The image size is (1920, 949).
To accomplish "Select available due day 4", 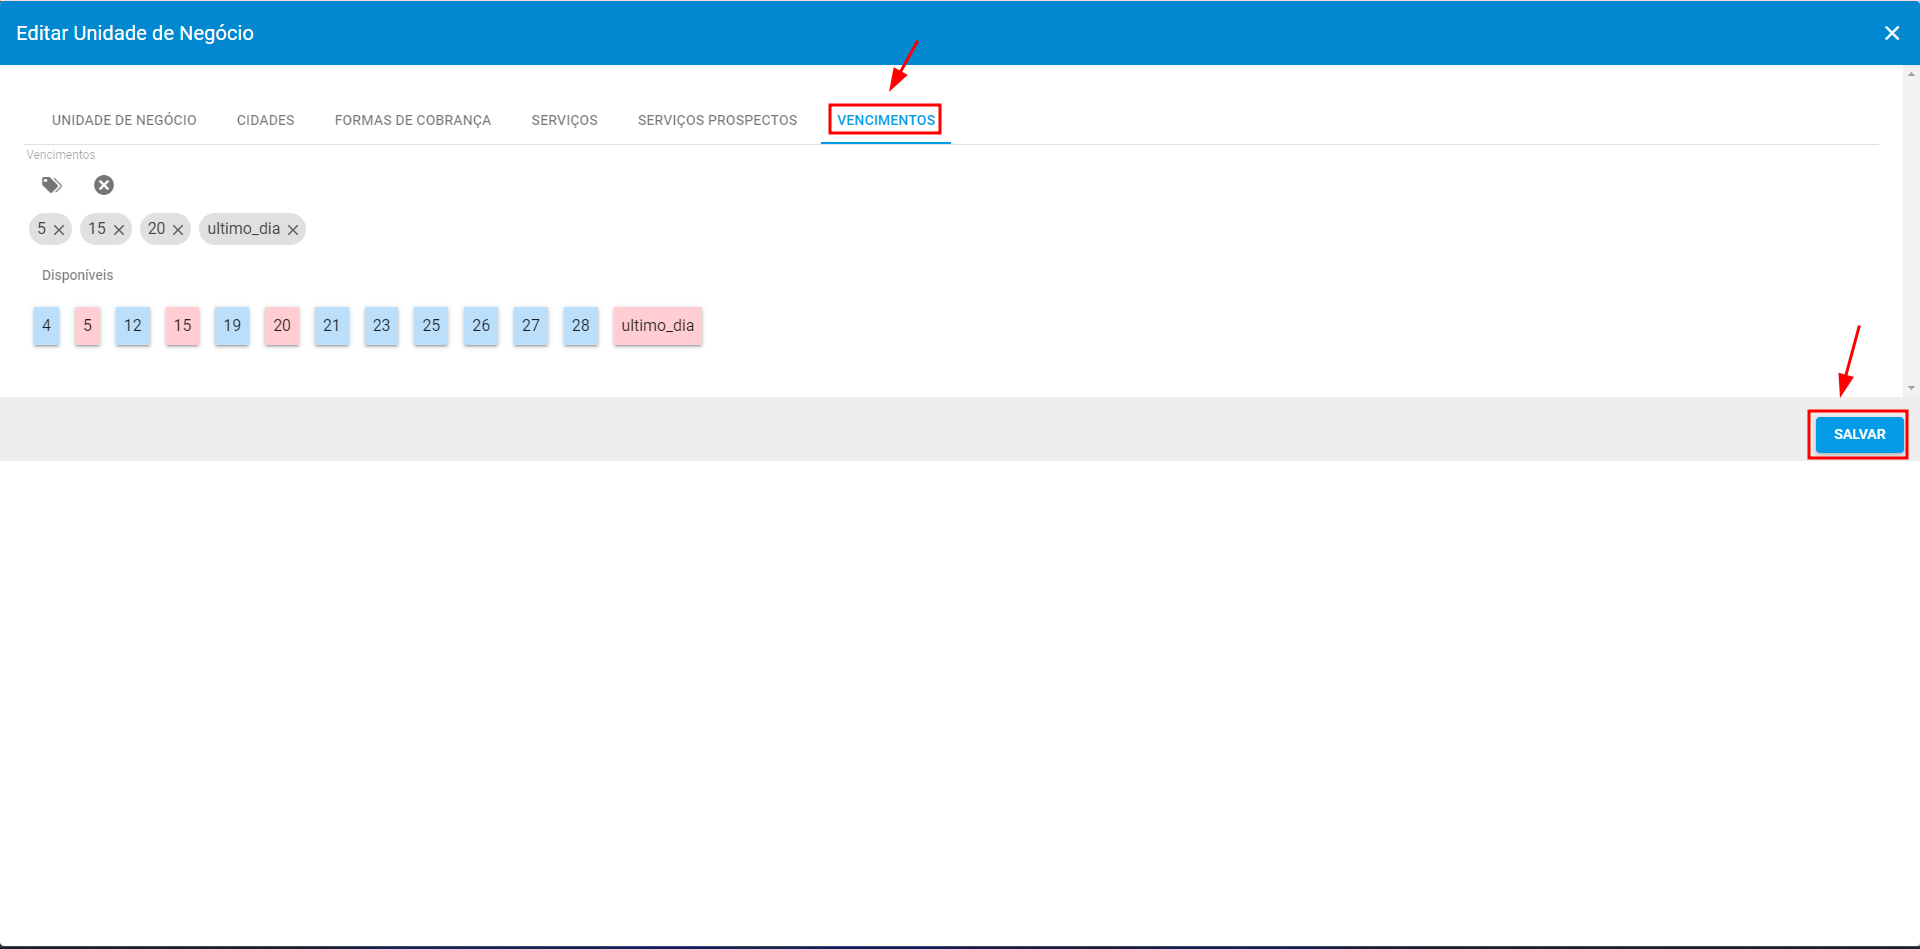I will 46,326.
